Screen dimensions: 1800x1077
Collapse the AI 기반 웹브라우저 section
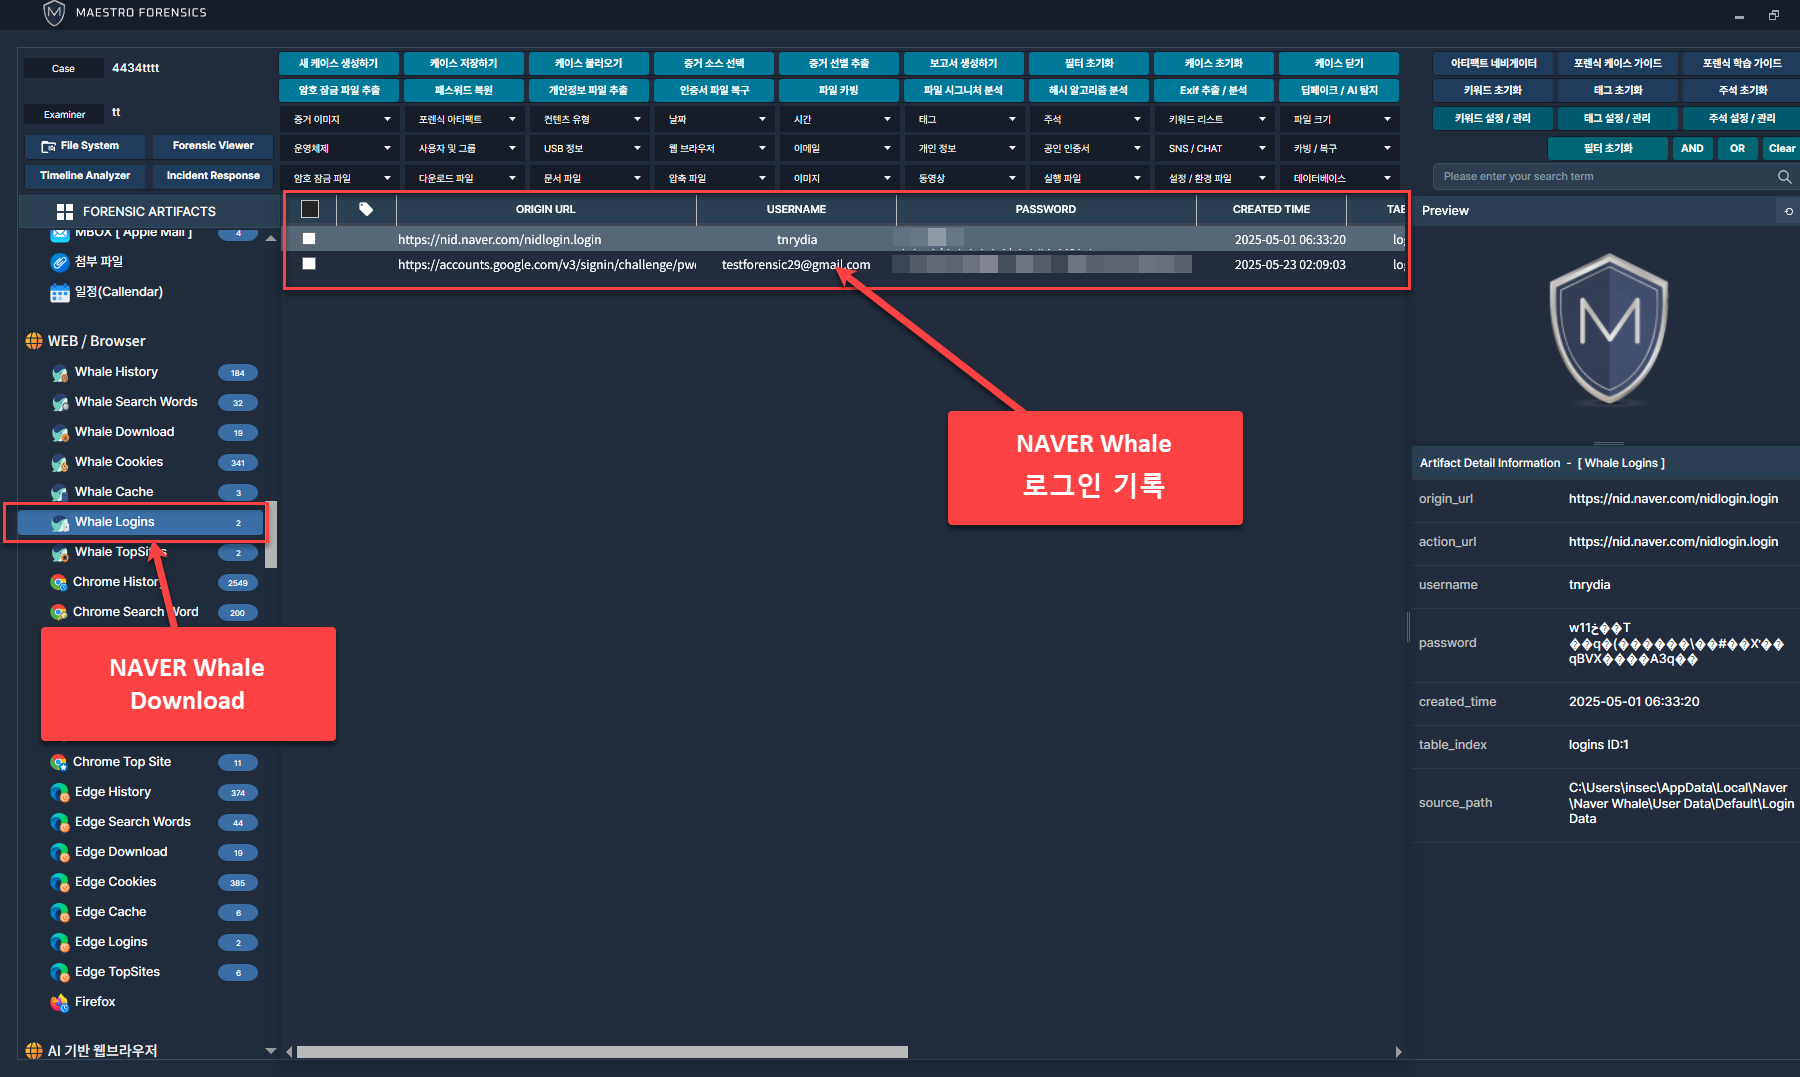pyautogui.click(x=270, y=1051)
